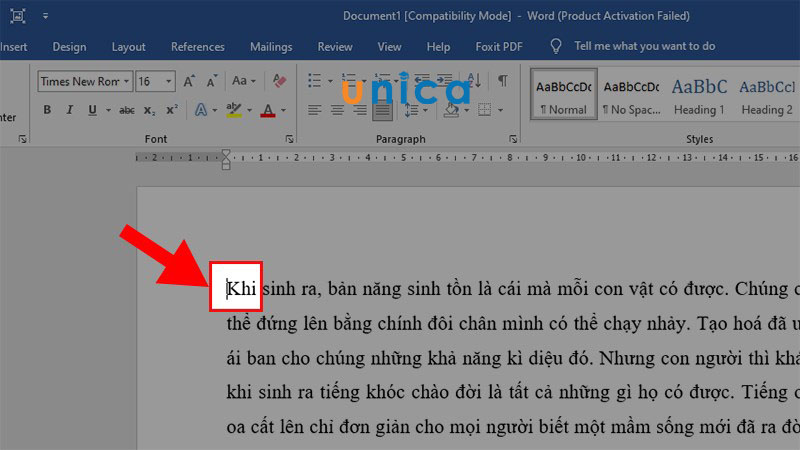
Task: Click Line and Paragraph Spacing icon
Action: (411, 110)
